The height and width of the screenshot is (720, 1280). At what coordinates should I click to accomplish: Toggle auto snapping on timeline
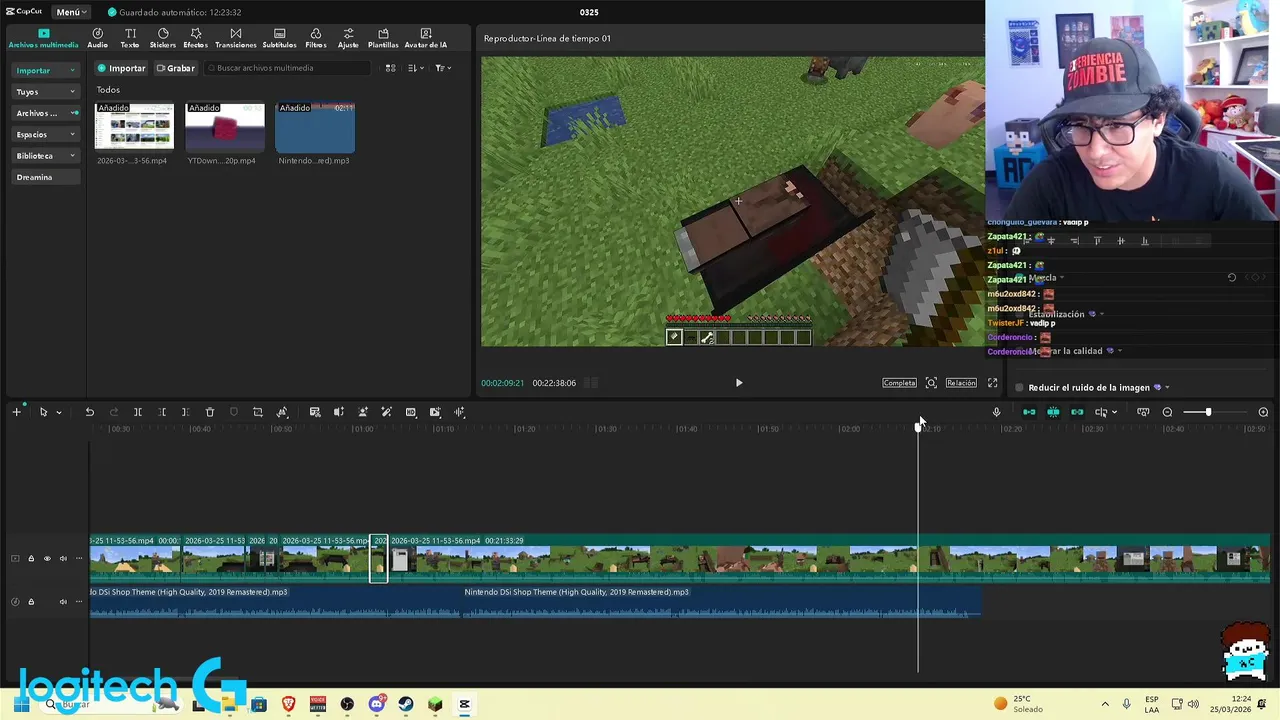click(x=1053, y=412)
